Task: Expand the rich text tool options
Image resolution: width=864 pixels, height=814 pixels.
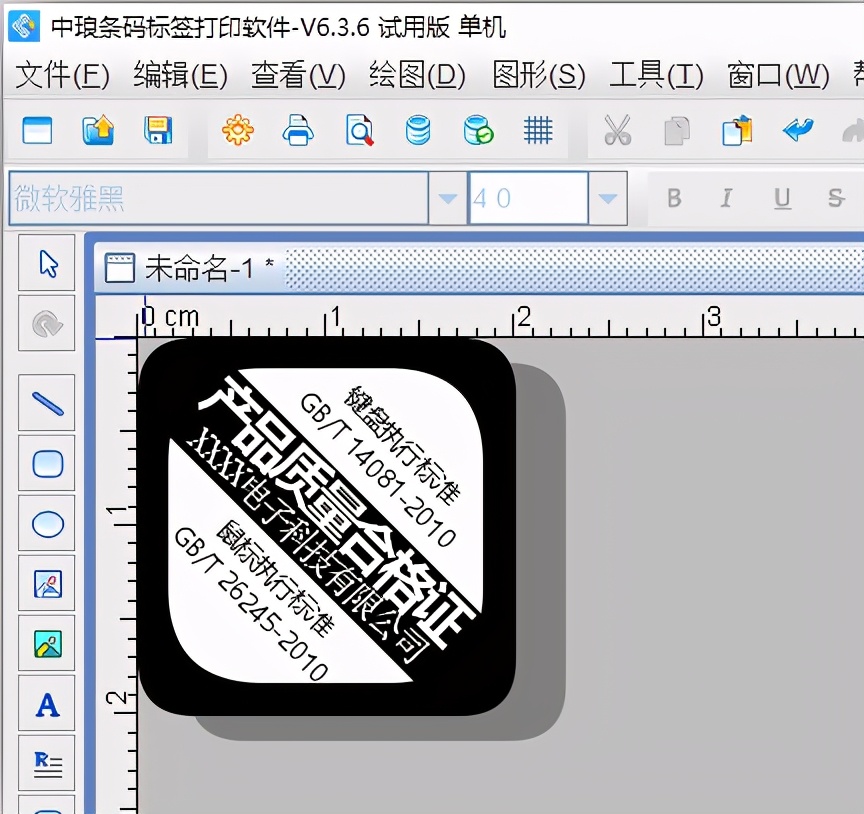Action: coord(46,765)
